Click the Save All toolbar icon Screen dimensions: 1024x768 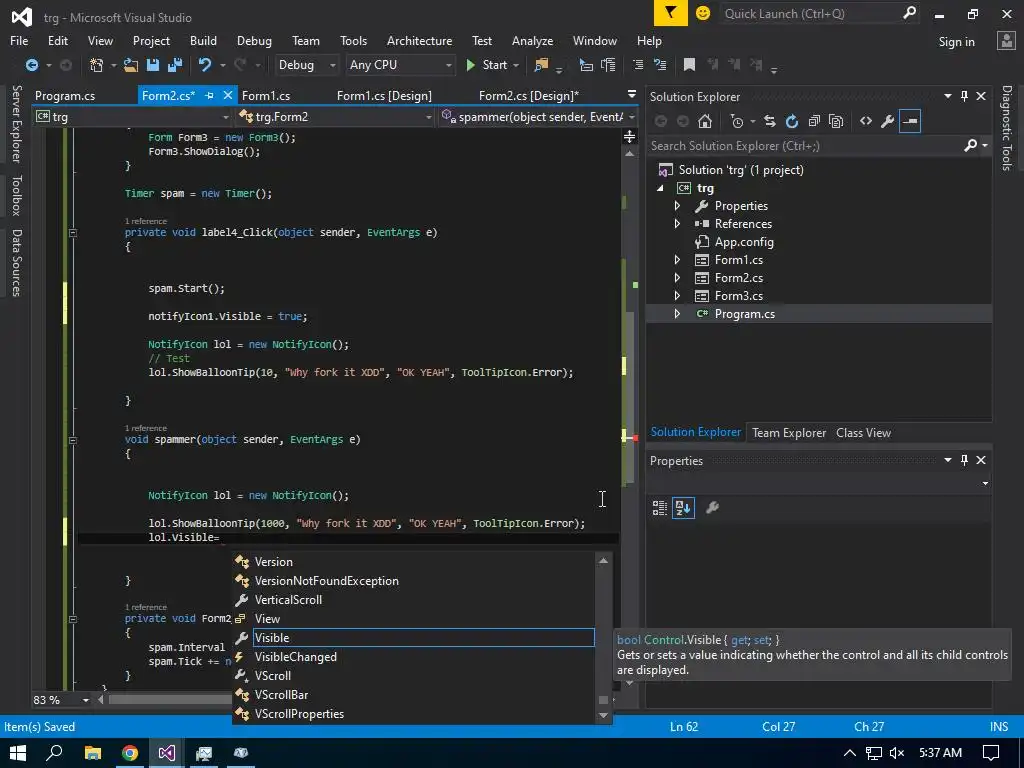(x=175, y=65)
